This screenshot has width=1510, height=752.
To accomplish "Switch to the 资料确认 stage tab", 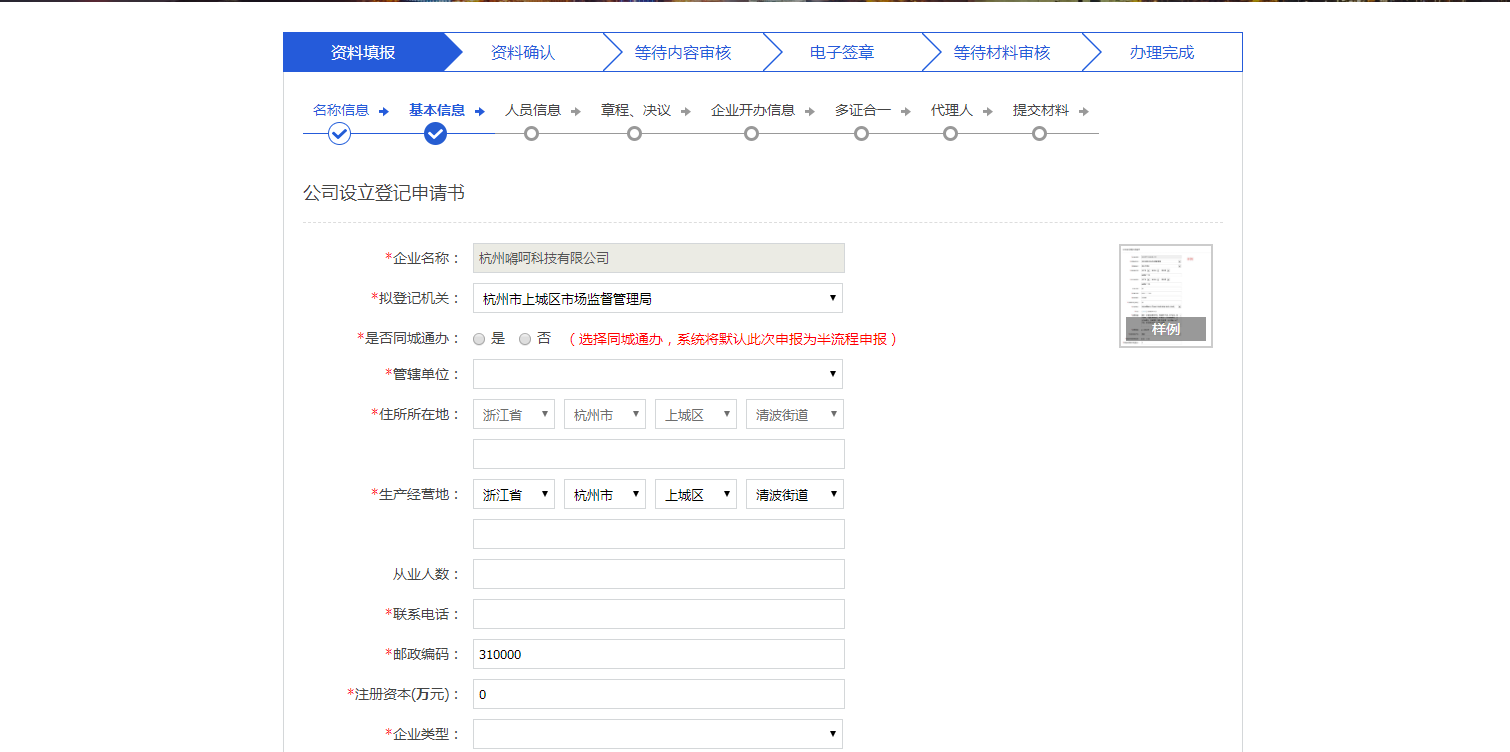I will 522,52.
